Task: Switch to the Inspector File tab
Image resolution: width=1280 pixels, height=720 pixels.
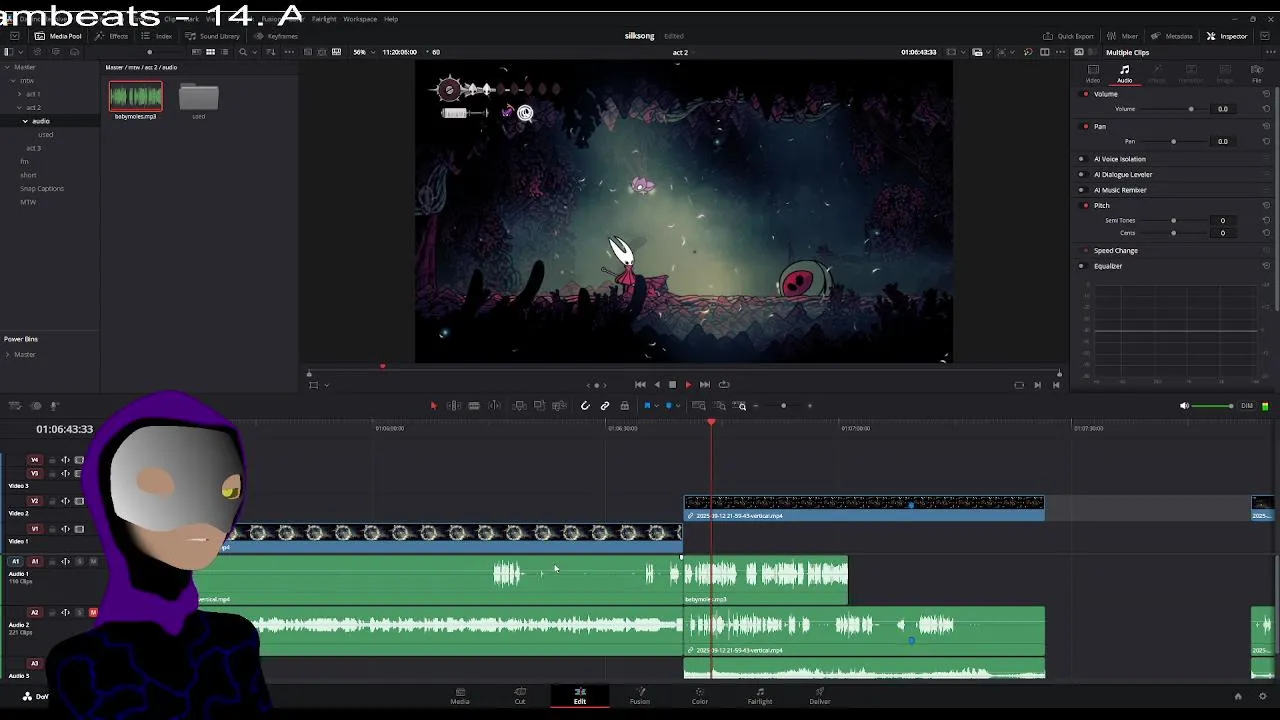Action: pyautogui.click(x=1257, y=73)
